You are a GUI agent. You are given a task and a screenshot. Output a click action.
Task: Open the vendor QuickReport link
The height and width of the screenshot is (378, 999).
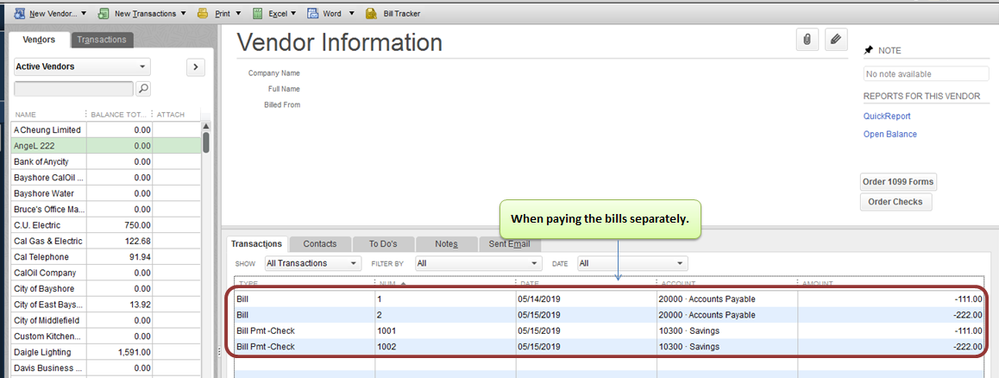coord(887,116)
